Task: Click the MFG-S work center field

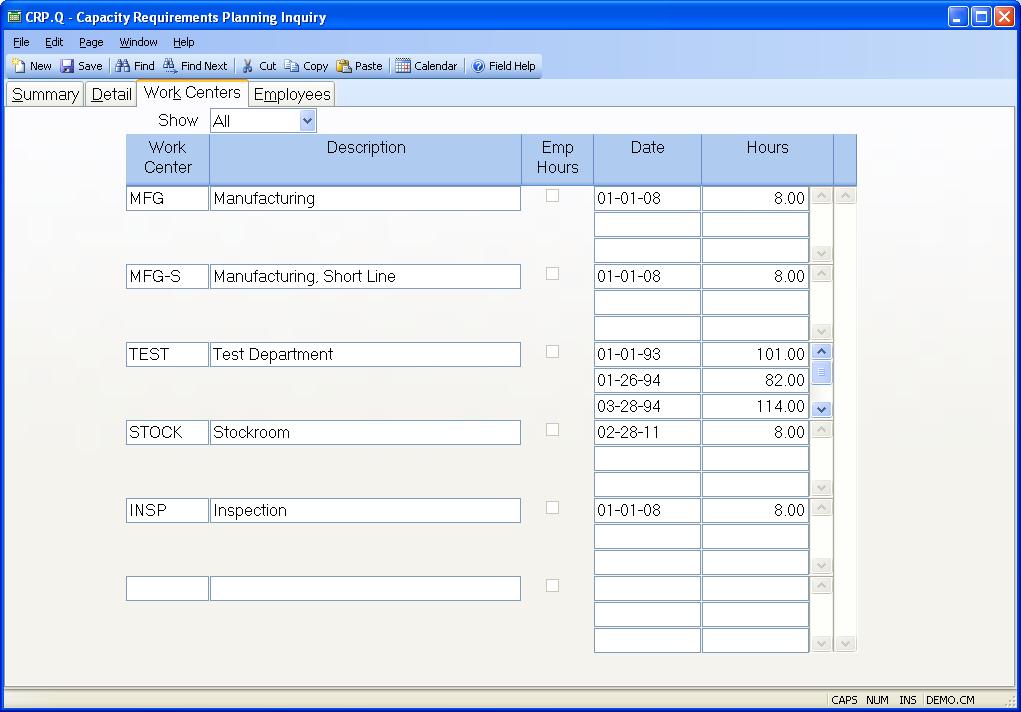Action: coord(167,277)
